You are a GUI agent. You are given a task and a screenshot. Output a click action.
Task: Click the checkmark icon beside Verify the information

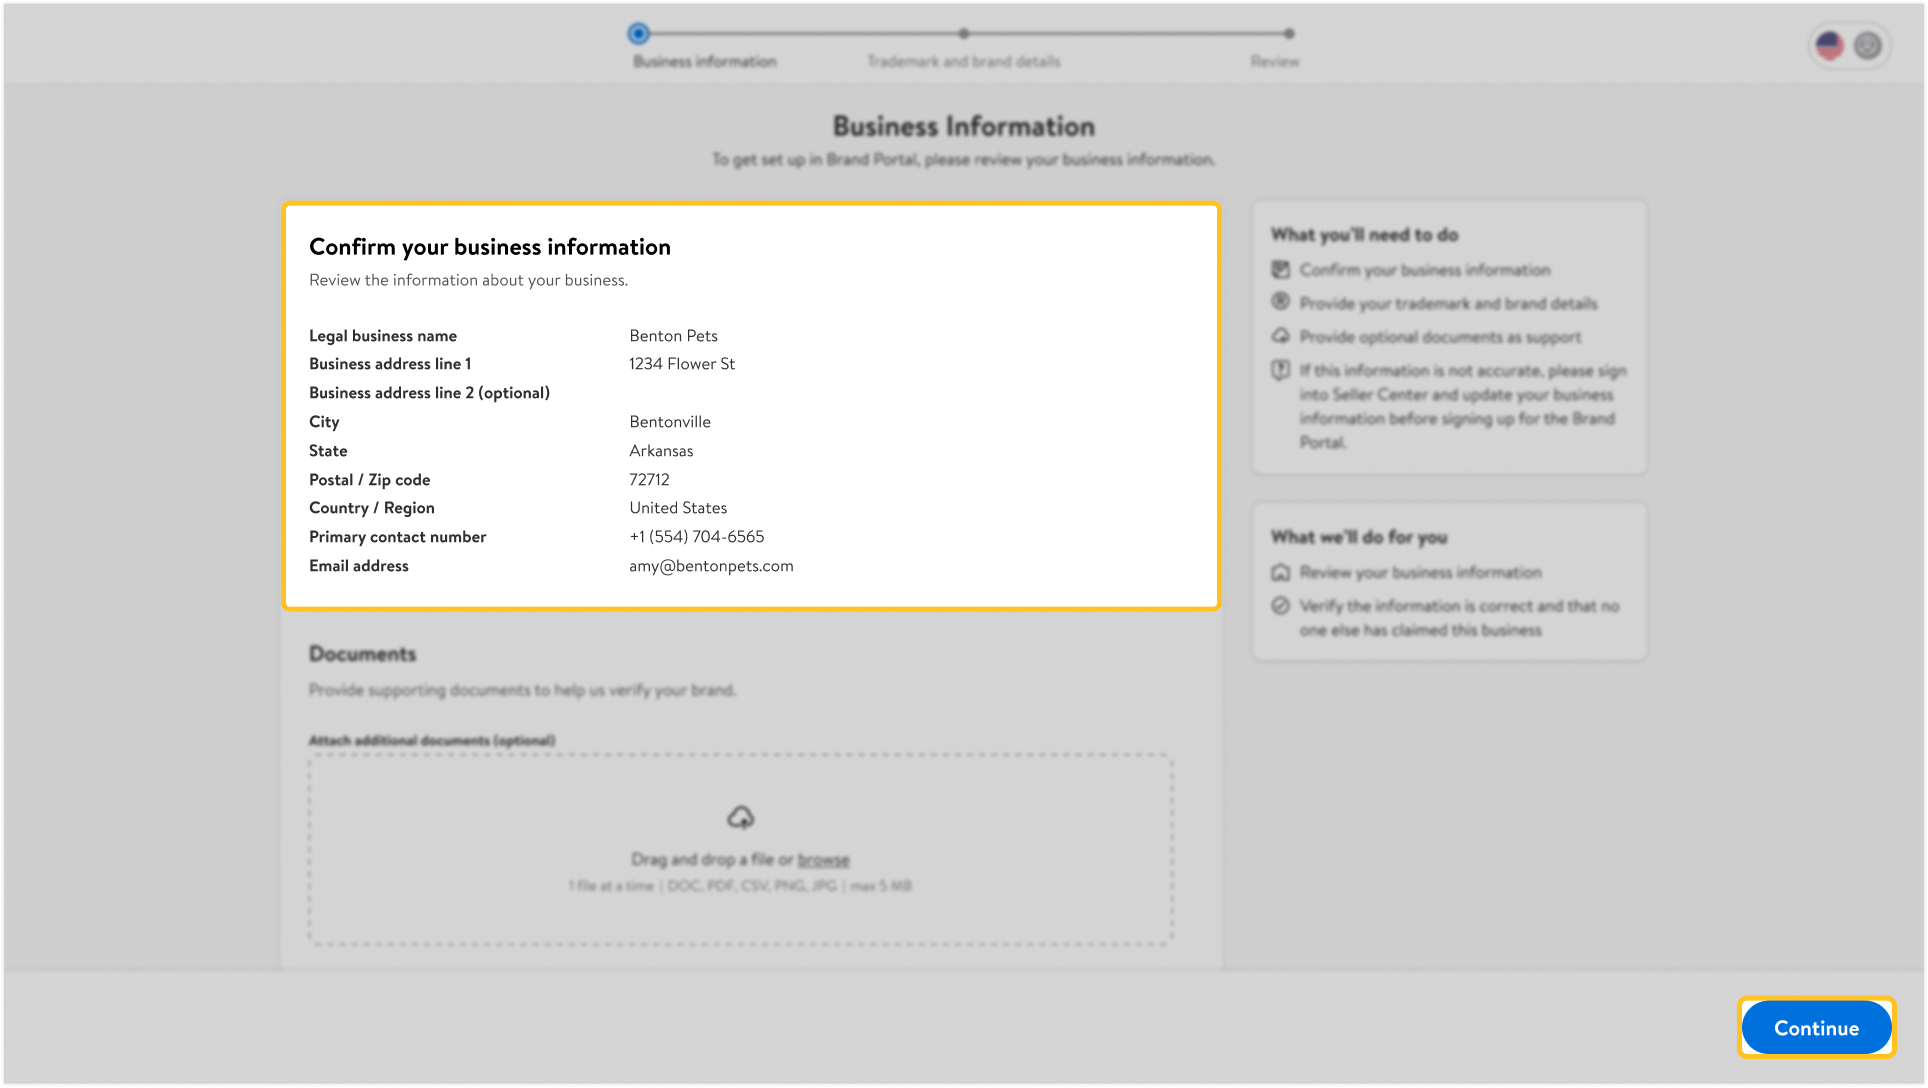(x=1281, y=606)
